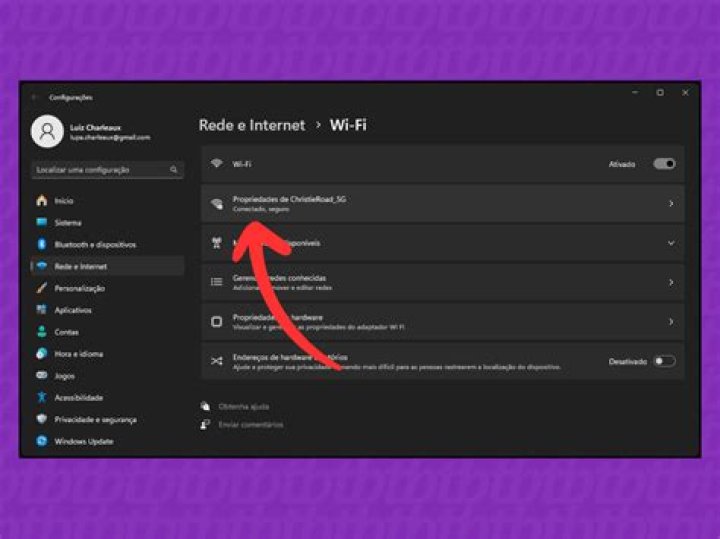Click the Obtenha ajuda link

pyautogui.click(x=243, y=406)
